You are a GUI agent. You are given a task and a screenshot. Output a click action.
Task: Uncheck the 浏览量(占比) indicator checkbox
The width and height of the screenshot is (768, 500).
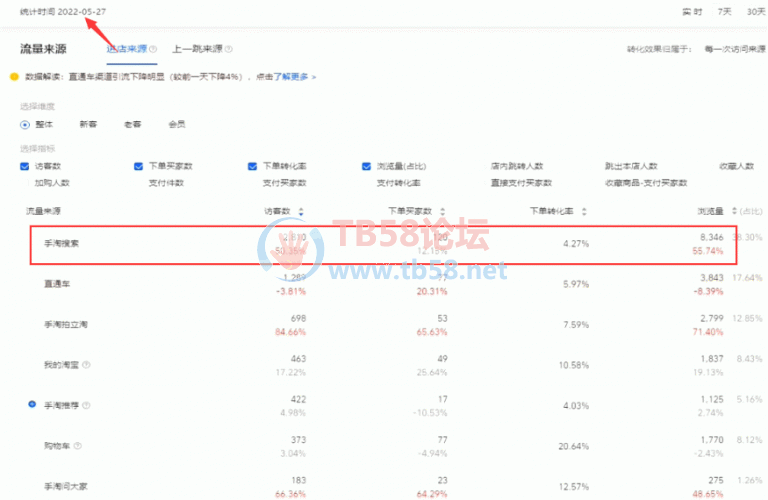(367, 166)
